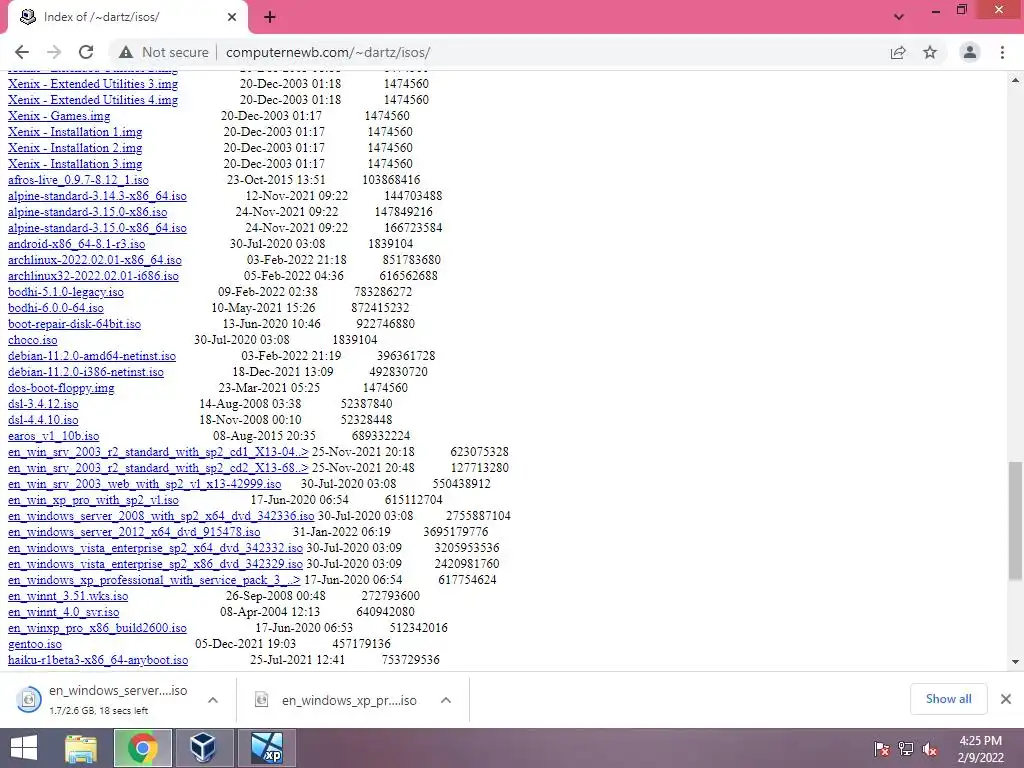The height and width of the screenshot is (768, 1024).
Task: Download debian-11.2.0-amd64-netinst.iso
Action: pyautogui.click(x=92, y=356)
